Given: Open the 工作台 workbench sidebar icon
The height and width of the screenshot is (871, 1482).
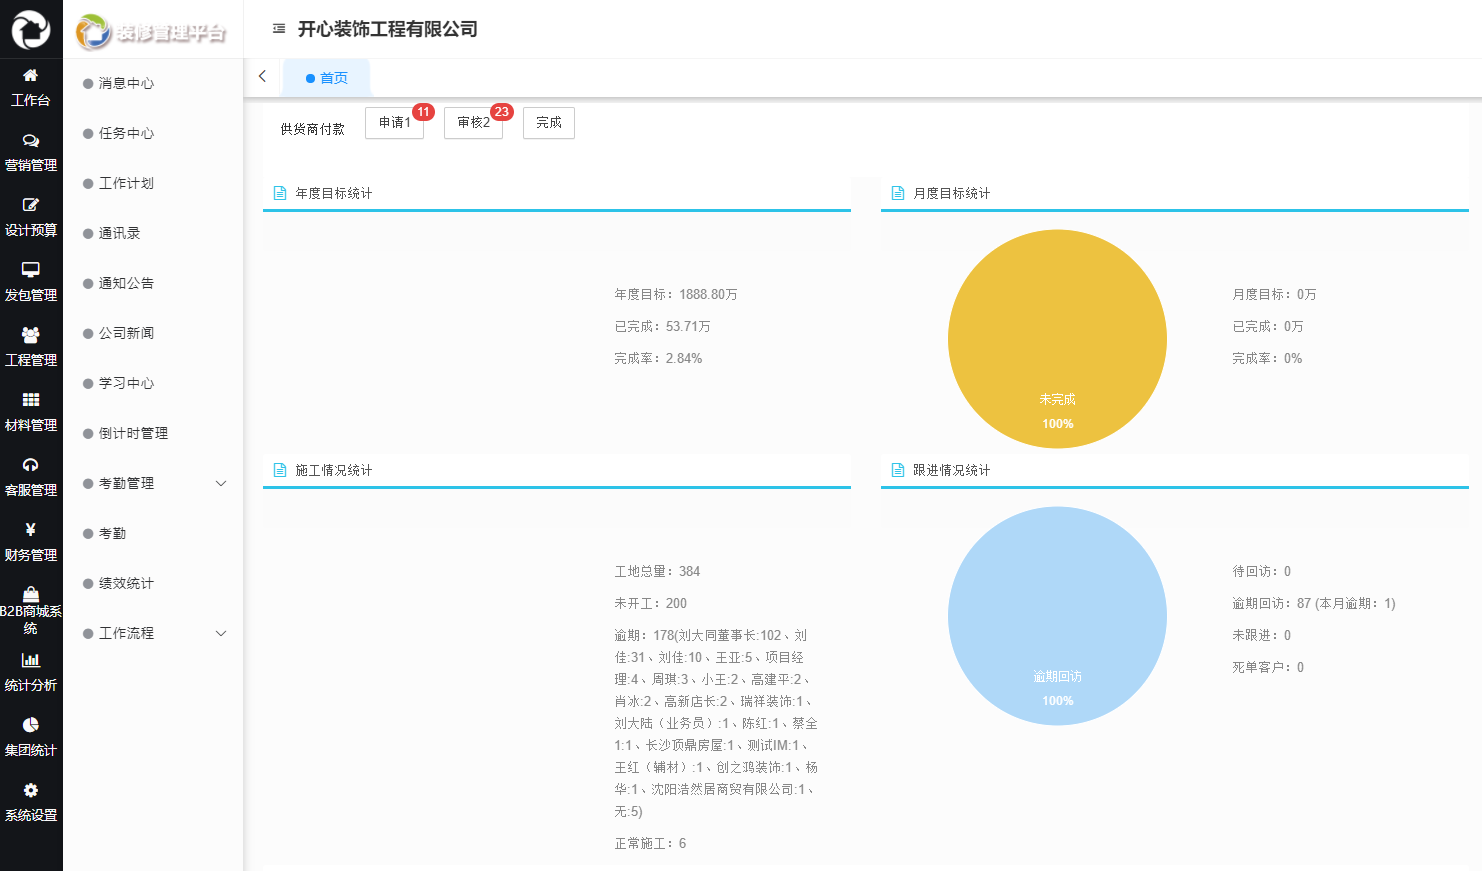Looking at the screenshot, I should (x=31, y=86).
